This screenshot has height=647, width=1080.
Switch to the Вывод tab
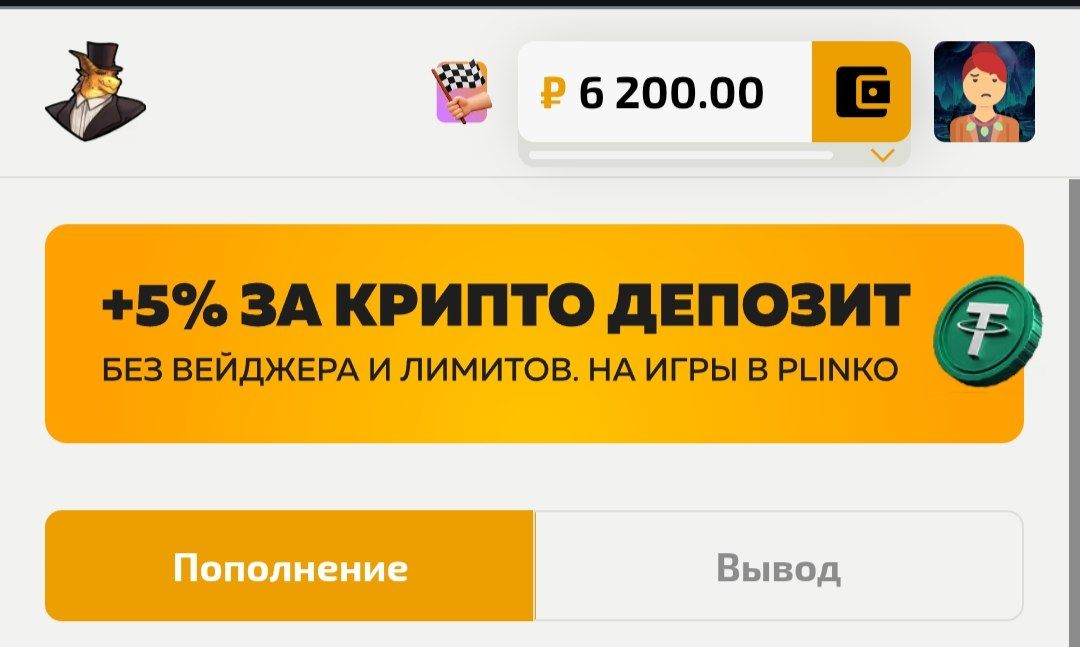(778, 566)
